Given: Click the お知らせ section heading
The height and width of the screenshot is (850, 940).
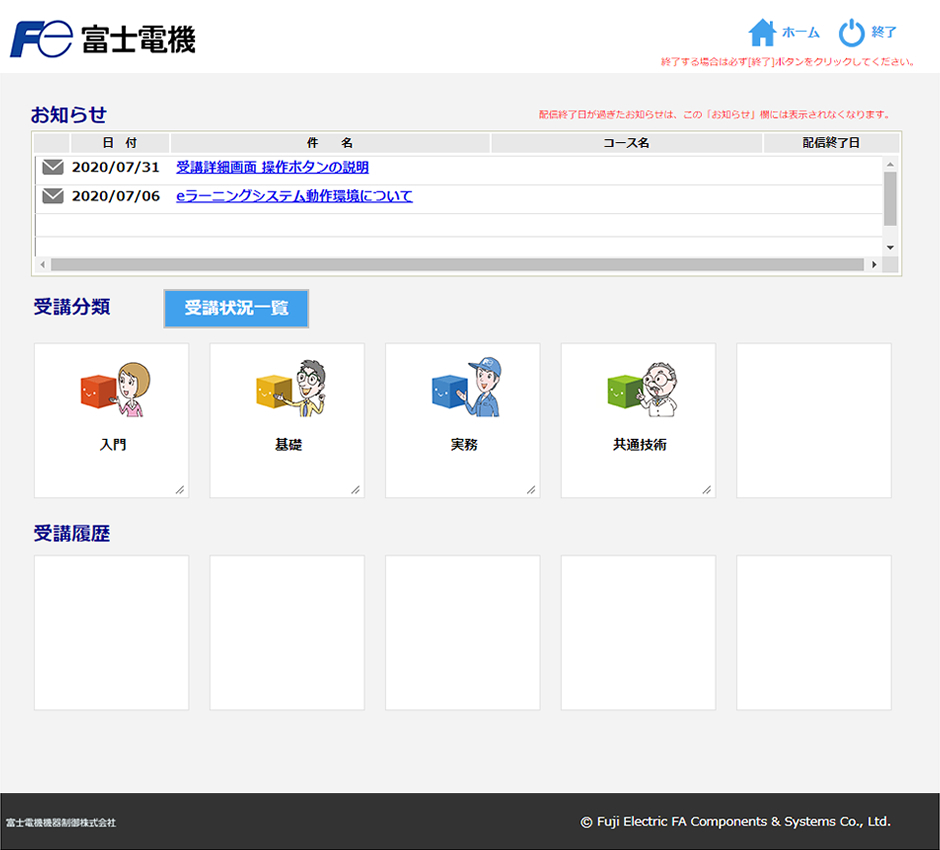Looking at the screenshot, I should coord(69,114).
